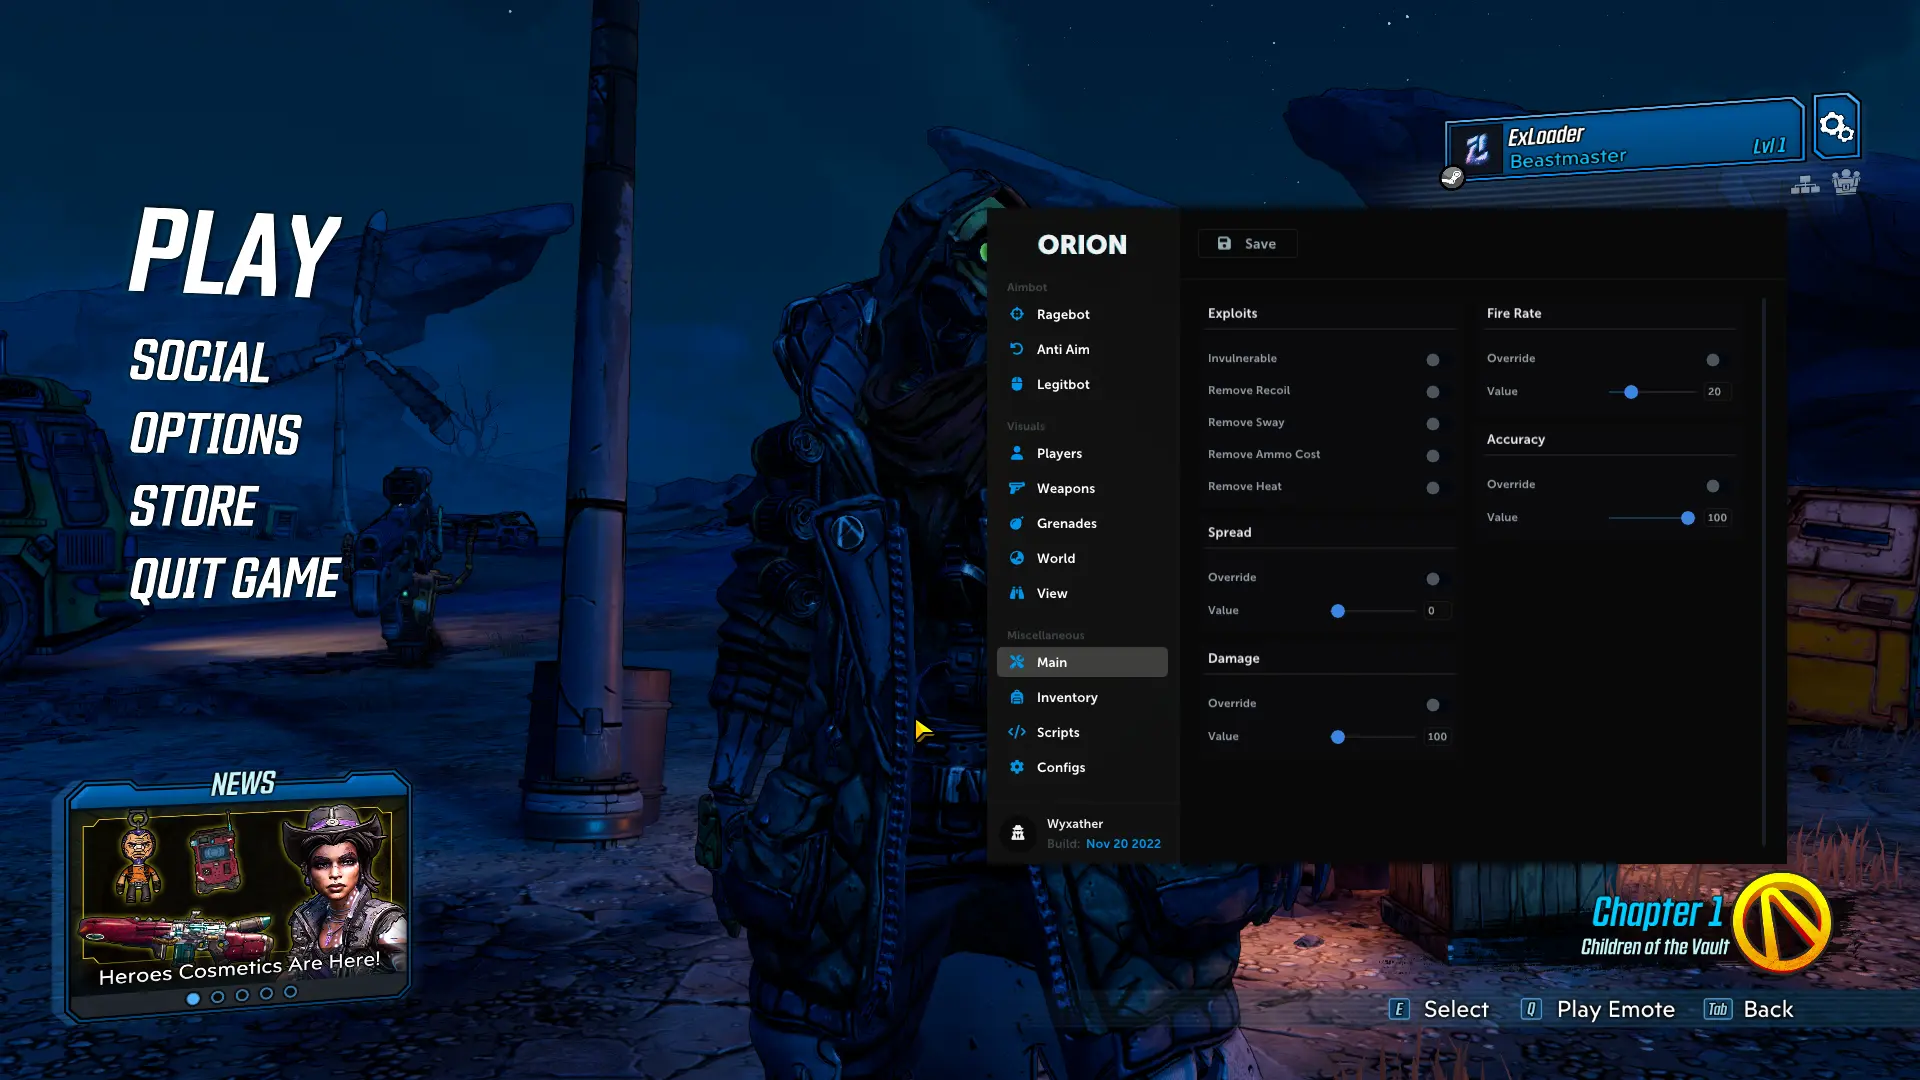
Task: Select the Weapons visuals option
Action: 1064,488
